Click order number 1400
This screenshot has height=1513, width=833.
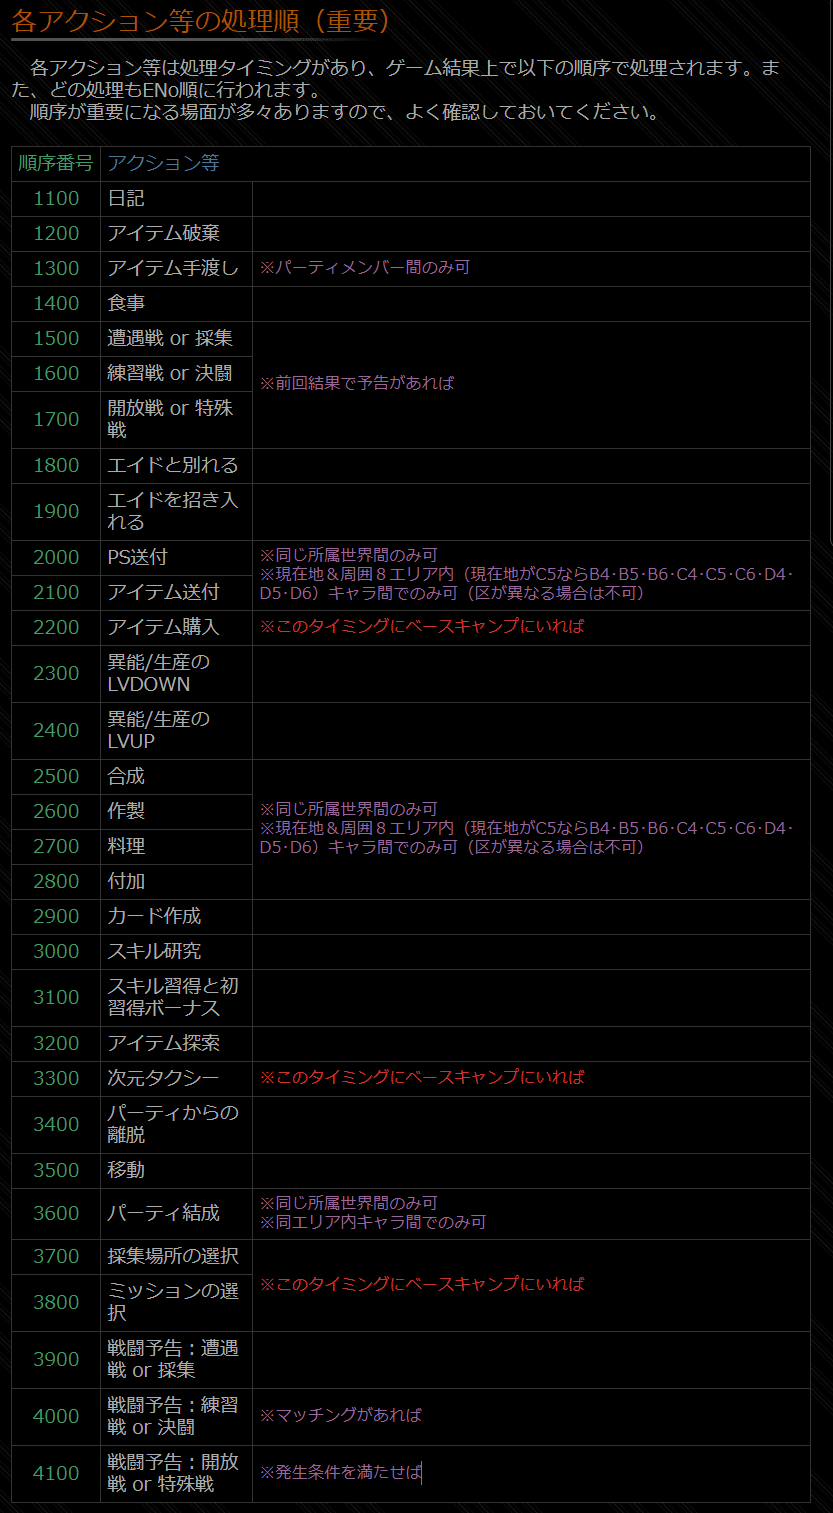pos(56,304)
